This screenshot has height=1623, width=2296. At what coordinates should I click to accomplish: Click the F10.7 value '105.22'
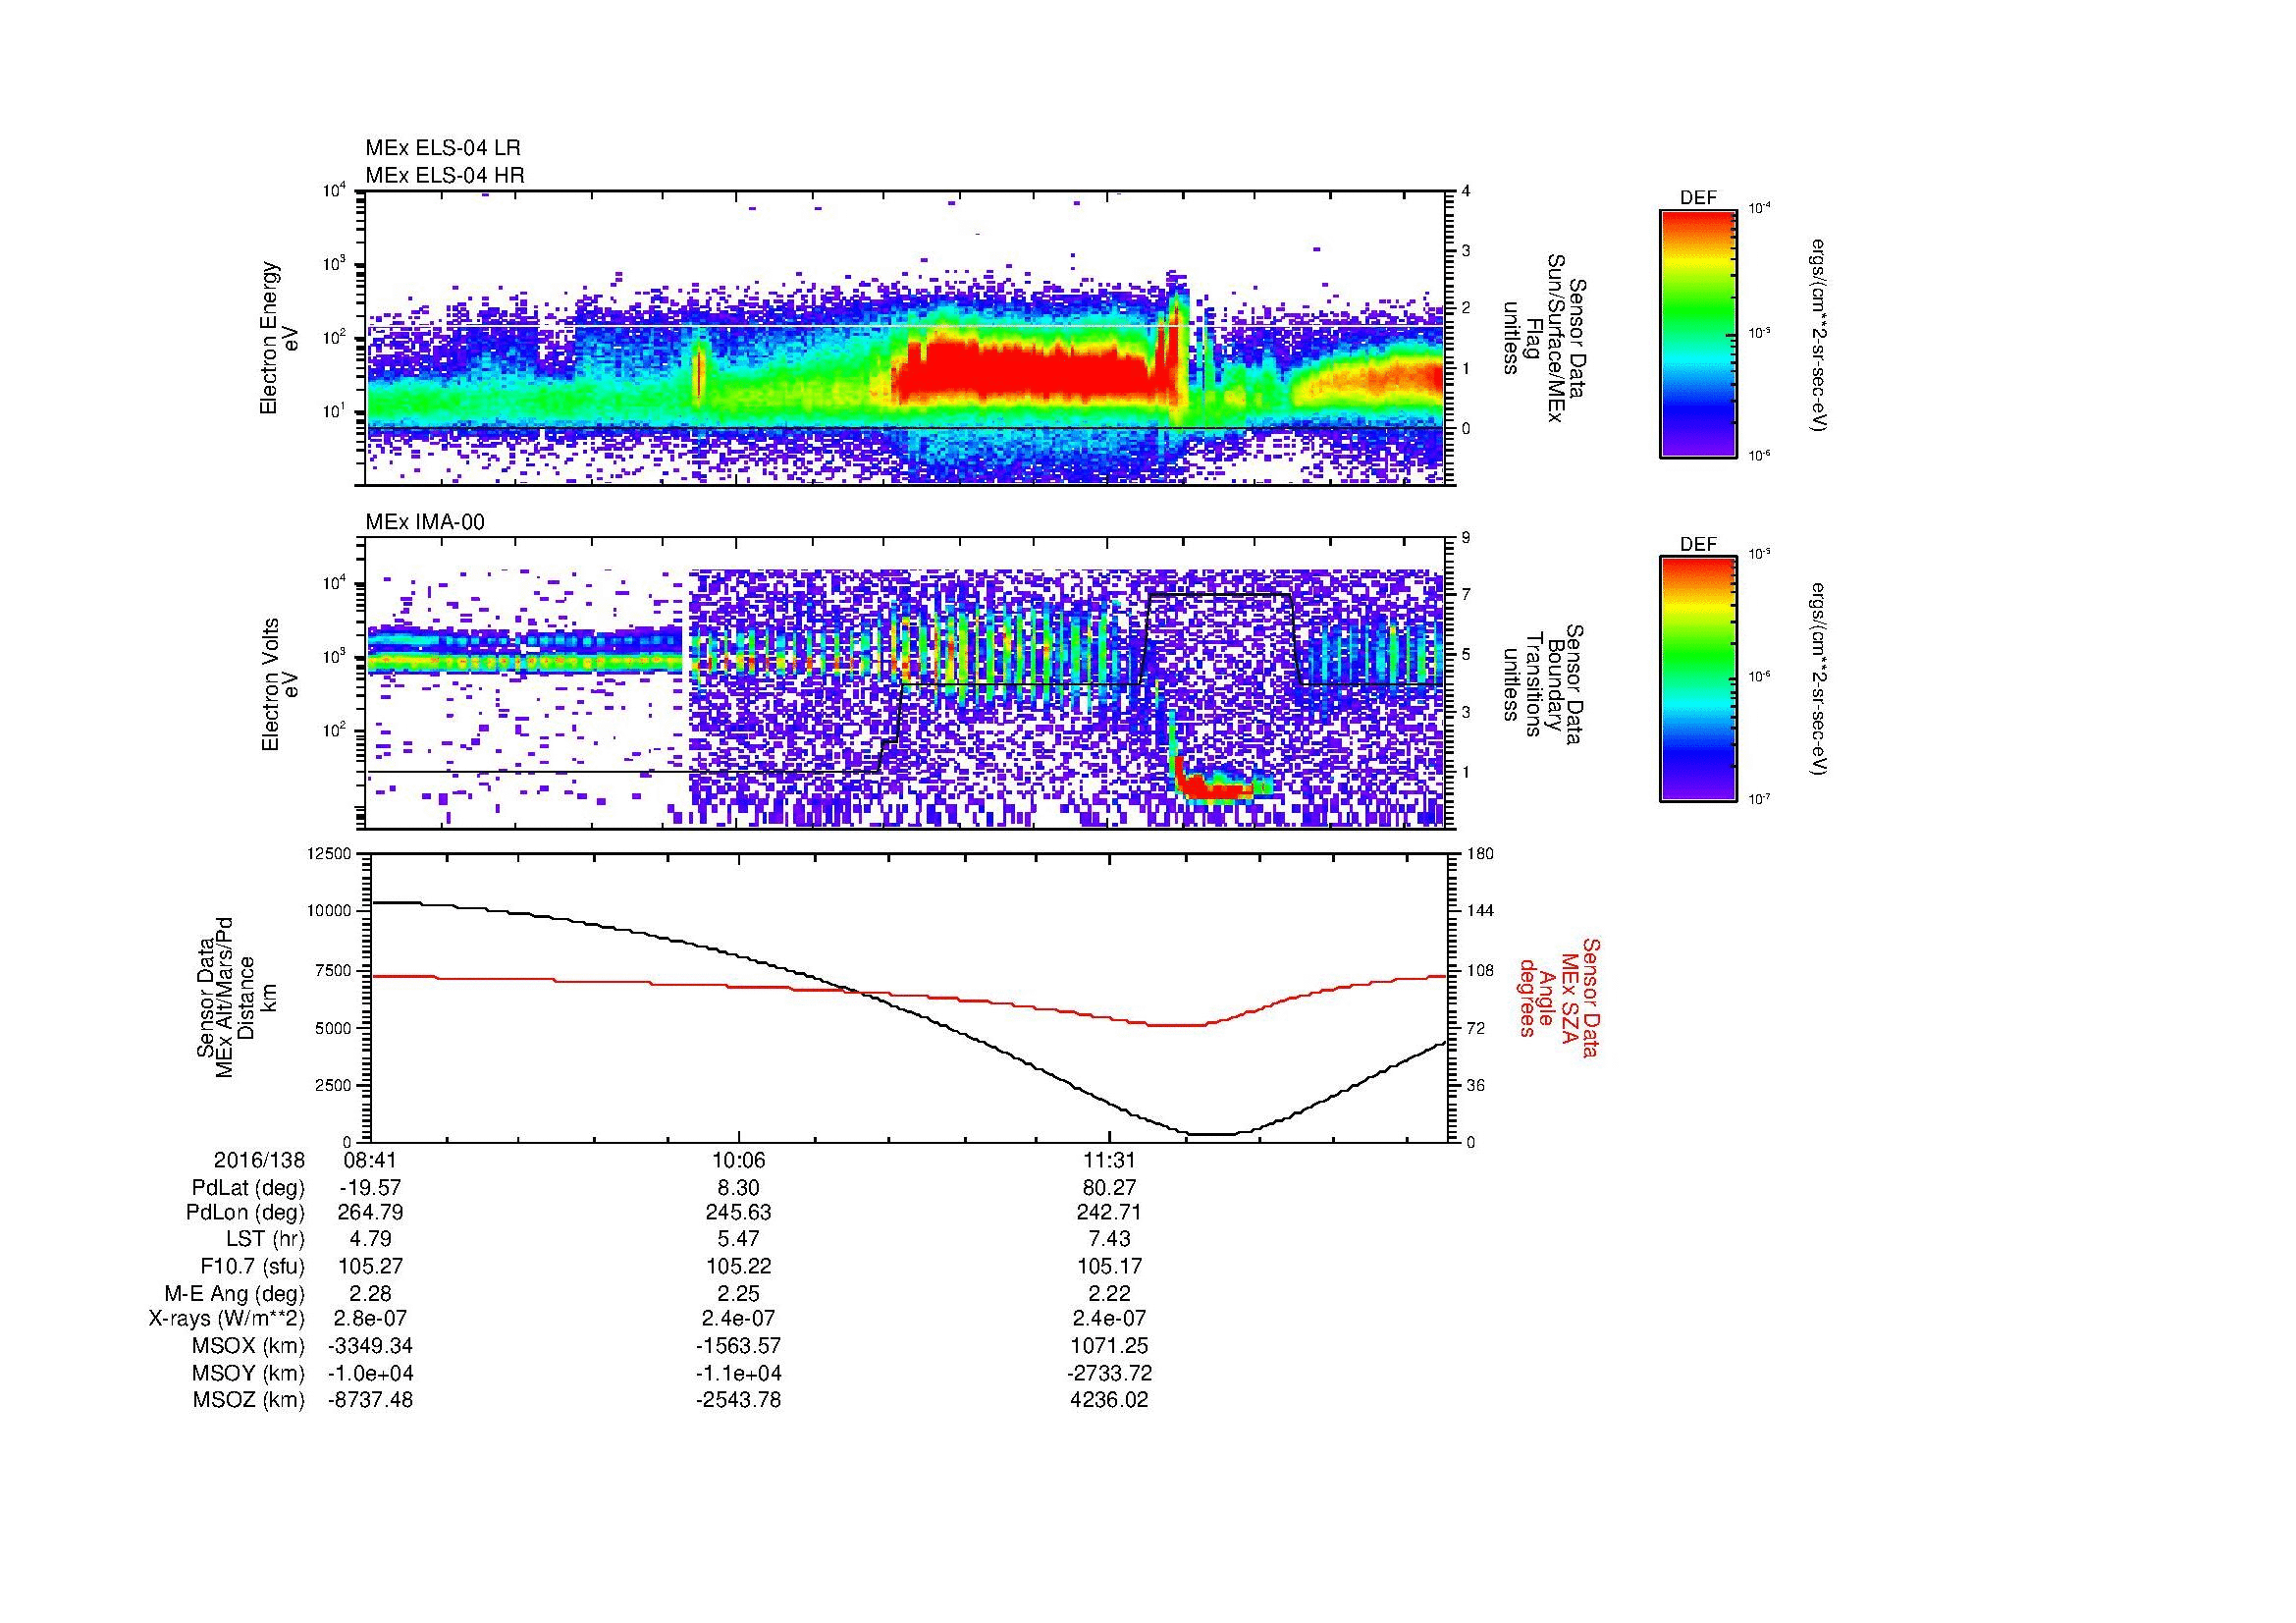738,1266
